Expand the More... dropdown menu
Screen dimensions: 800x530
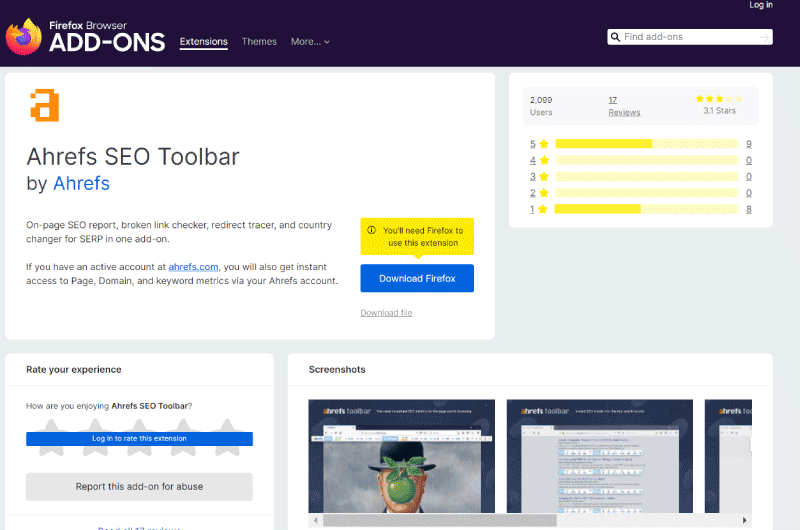coord(310,42)
